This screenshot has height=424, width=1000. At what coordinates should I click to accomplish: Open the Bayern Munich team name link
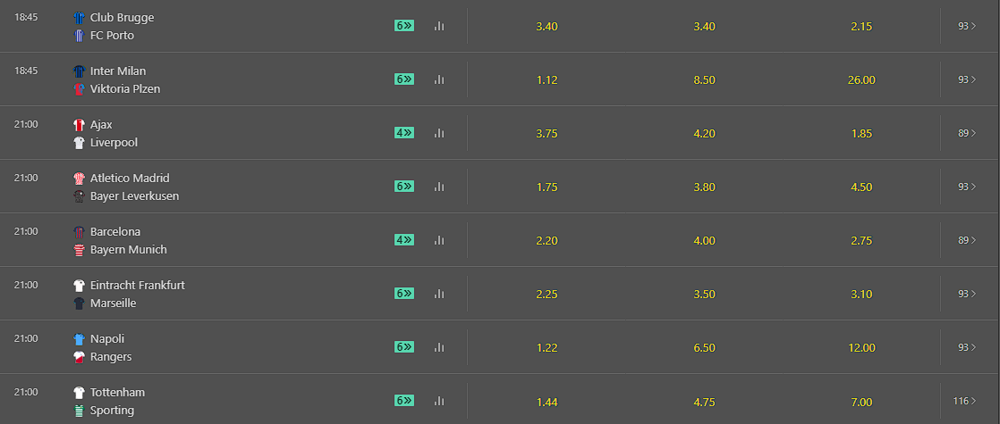[128, 249]
